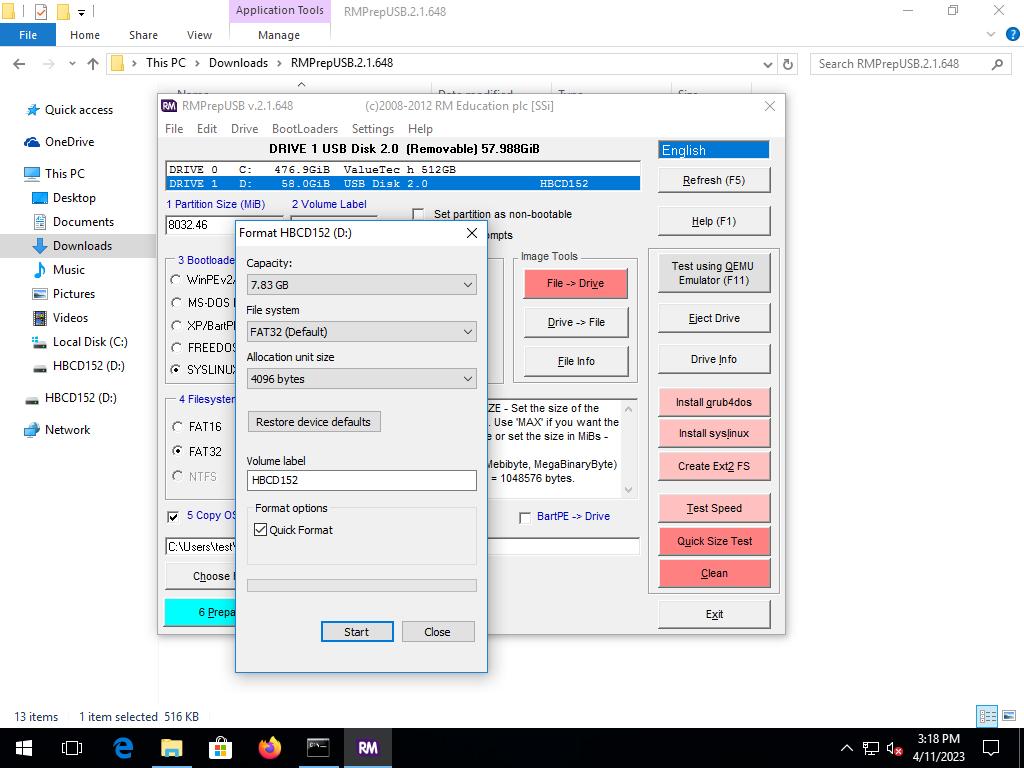Open the Allocation unit size dropdown
The image size is (1024, 768).
[x=361, y=379]
